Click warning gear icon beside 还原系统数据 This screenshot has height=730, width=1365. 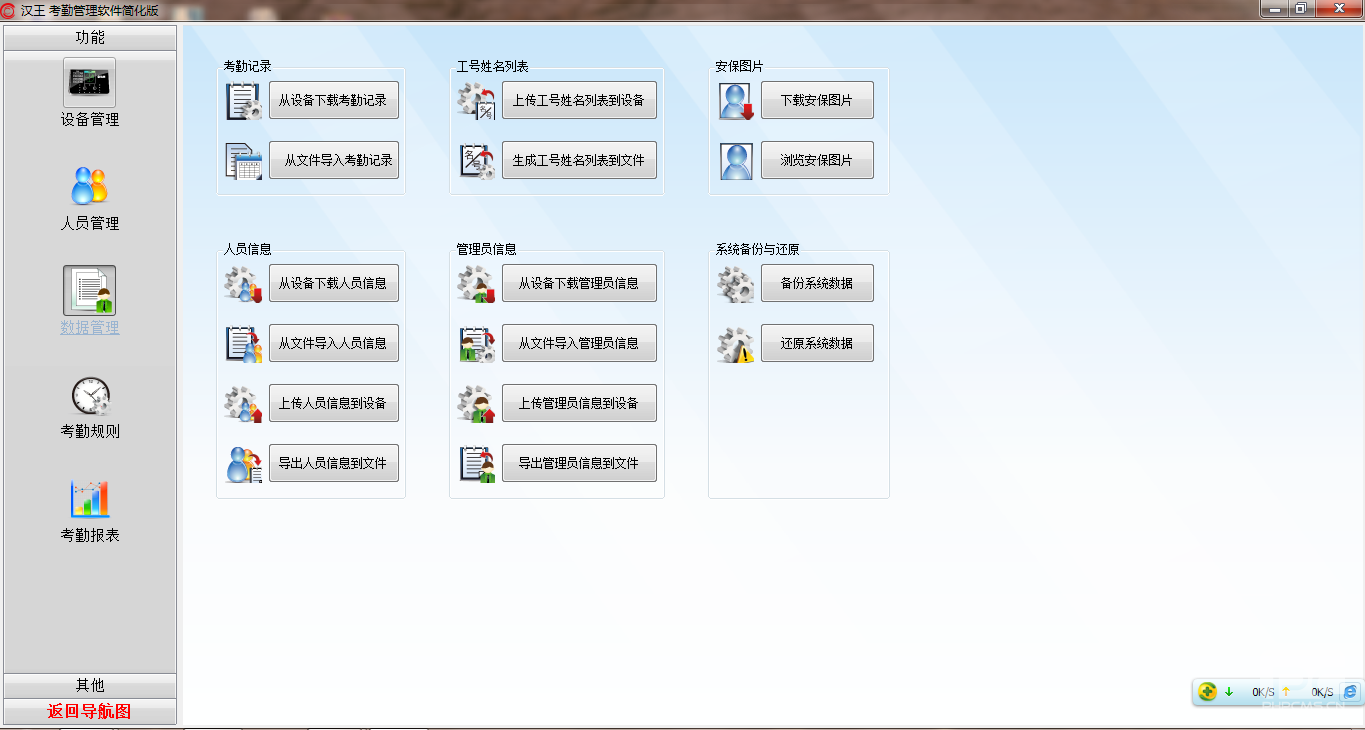[x=737, y=344]
